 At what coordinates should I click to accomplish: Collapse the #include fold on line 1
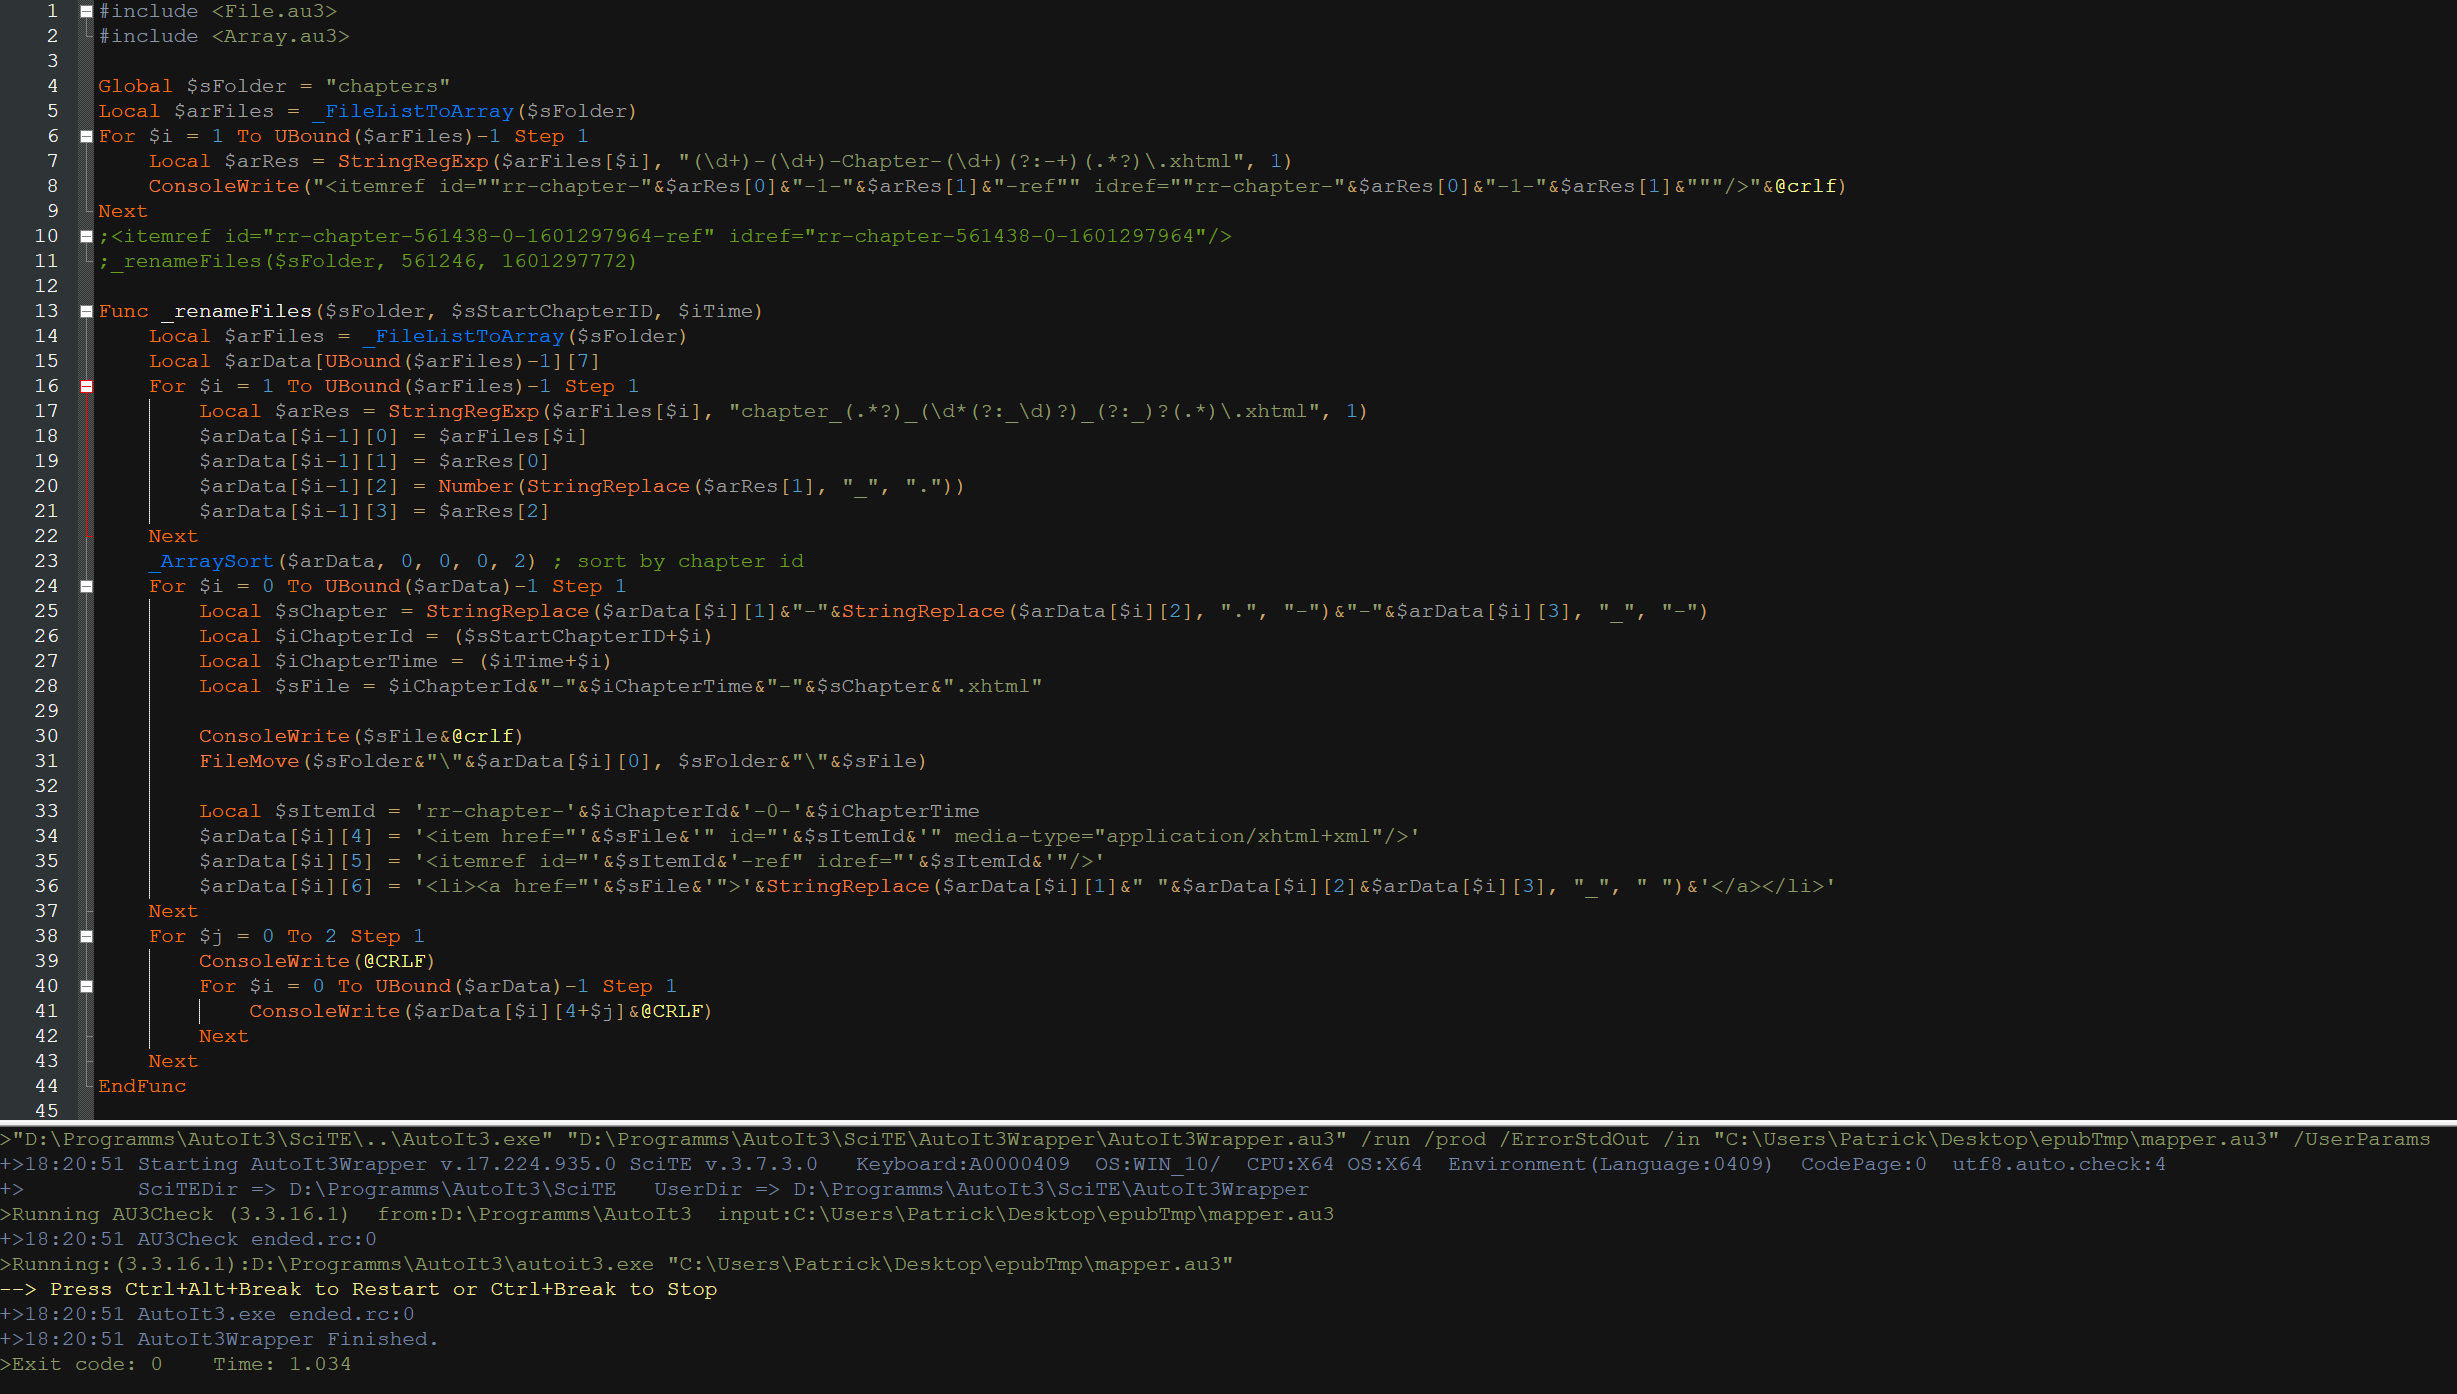tap(87, 11)
